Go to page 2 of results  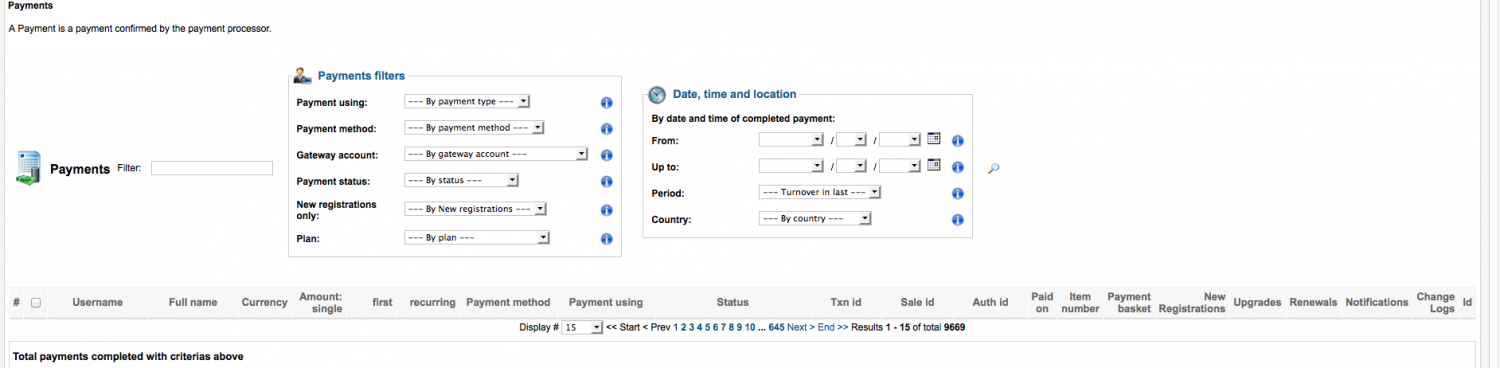pyautogui.click(x=684, y=328)
